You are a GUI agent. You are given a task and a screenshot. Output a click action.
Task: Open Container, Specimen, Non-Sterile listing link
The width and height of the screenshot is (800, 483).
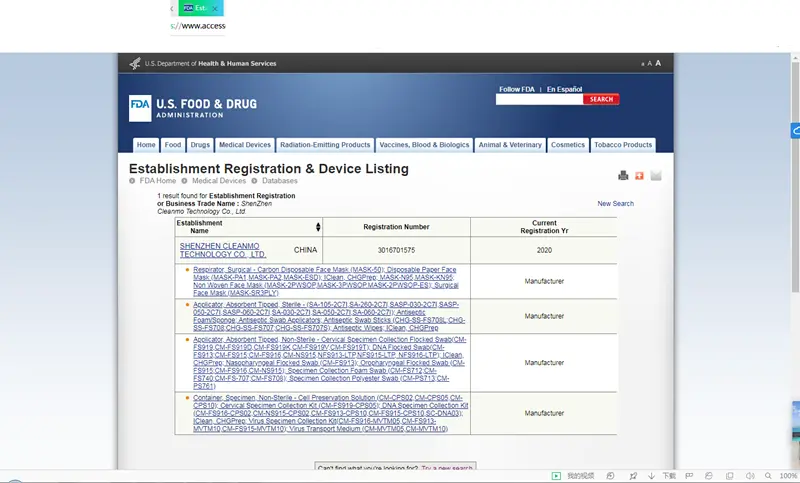coord(331,413)
